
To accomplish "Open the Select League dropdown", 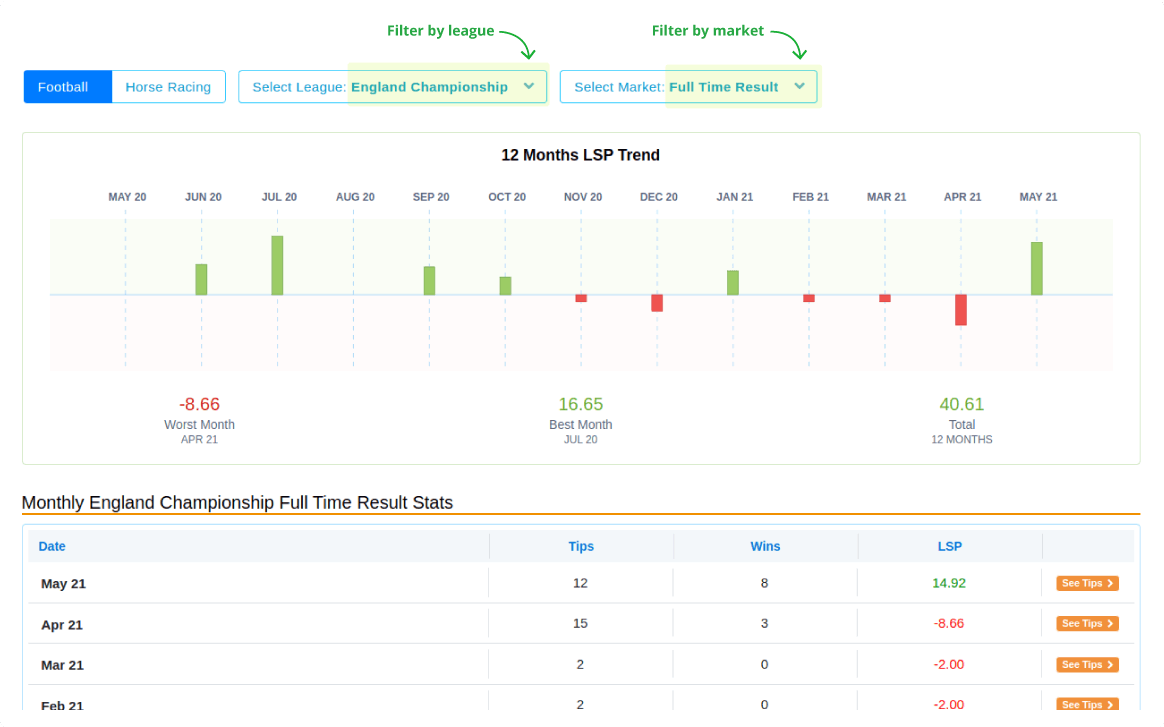I will coord(392,87).
